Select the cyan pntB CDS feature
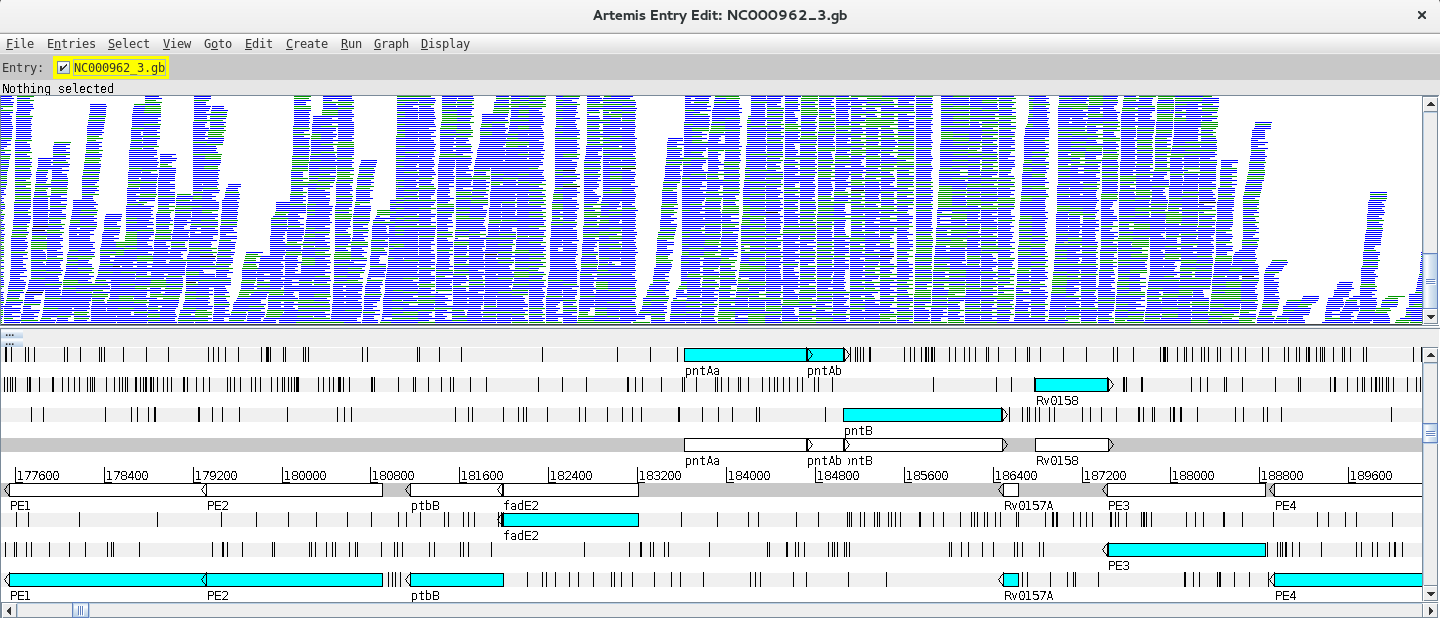Viewport: 1440px width, 618px height. click(922, 415)
